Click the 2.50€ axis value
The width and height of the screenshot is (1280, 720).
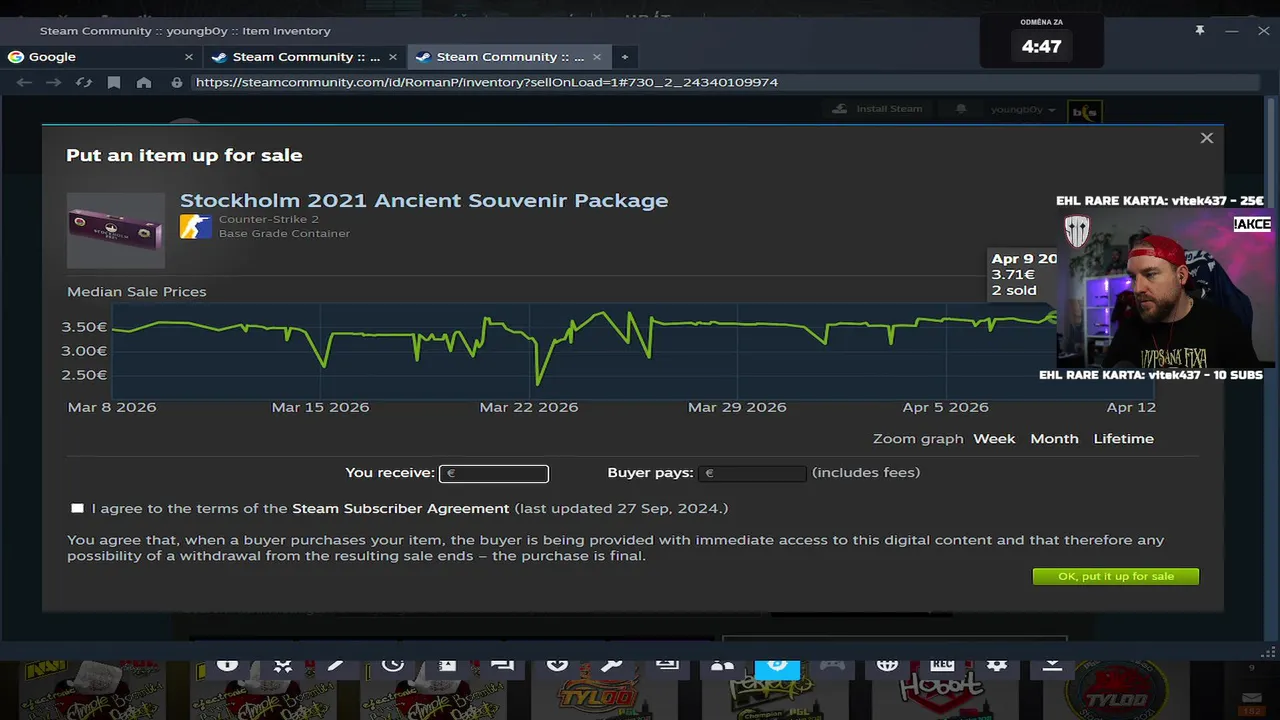point(84,375)
